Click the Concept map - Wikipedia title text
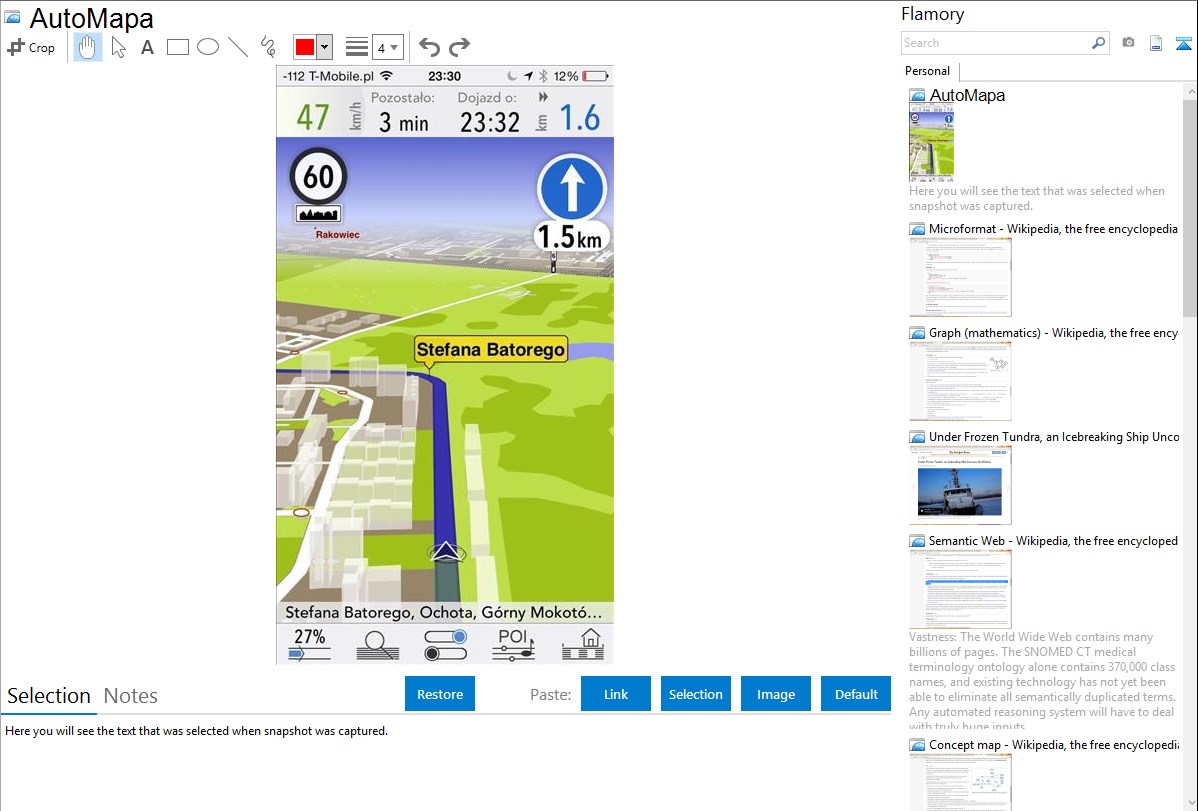1198x811 pixels. coord(1053,744)
